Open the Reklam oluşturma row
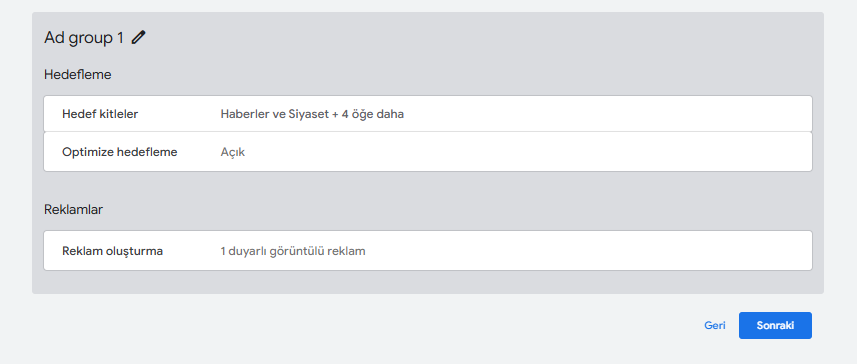This screenshot has height=364, width=857. 428,250
